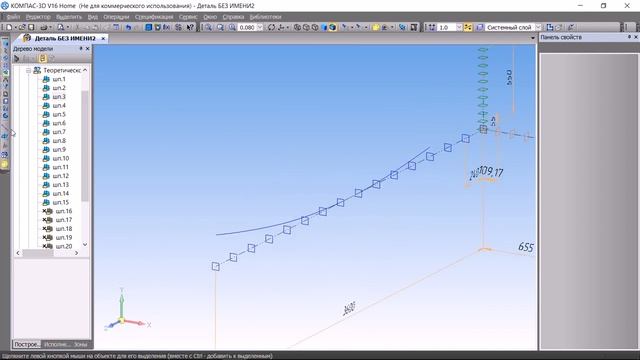Image resolution: width=640 pixels, height=360 pixels.
Task: Select шп.10 in the model tree
Action: click(60, 158)
